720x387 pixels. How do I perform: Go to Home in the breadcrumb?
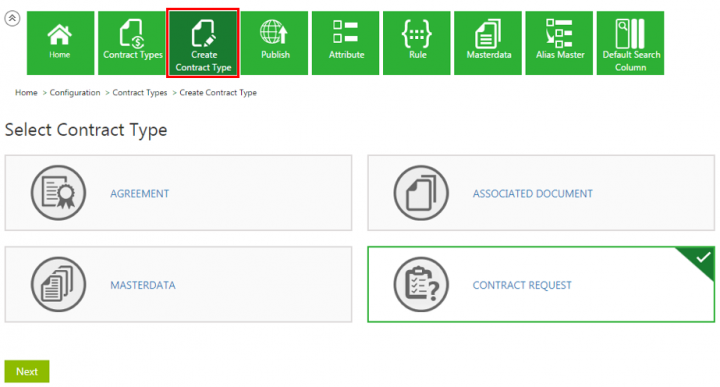tap(26, 92)
